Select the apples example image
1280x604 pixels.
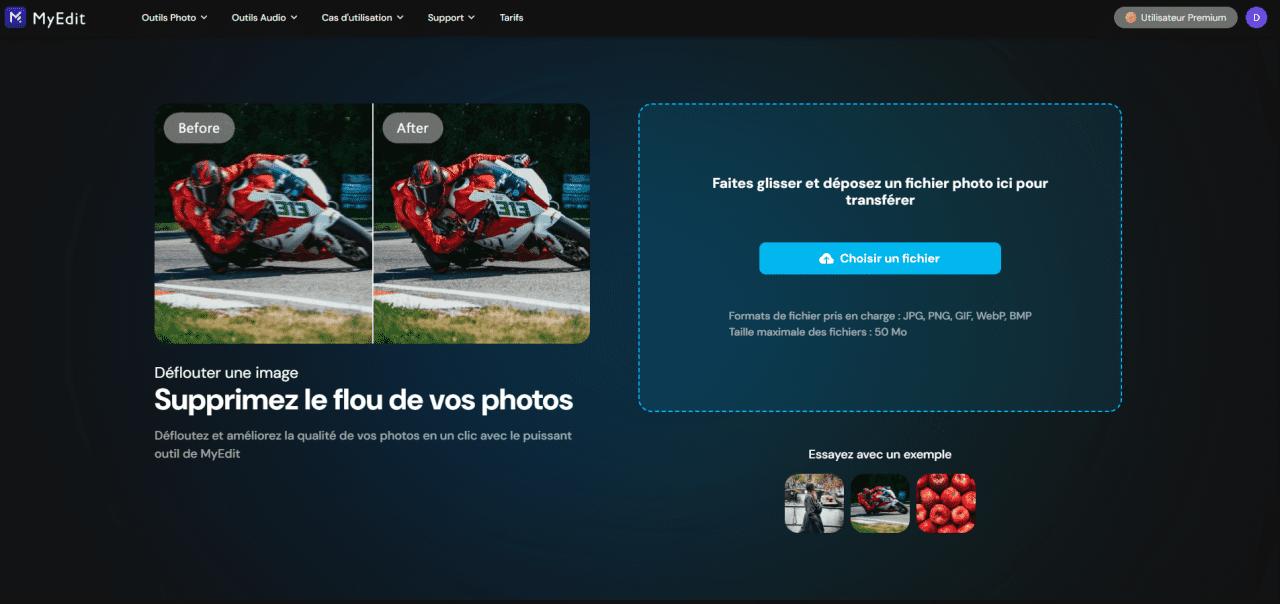(945, 503)
